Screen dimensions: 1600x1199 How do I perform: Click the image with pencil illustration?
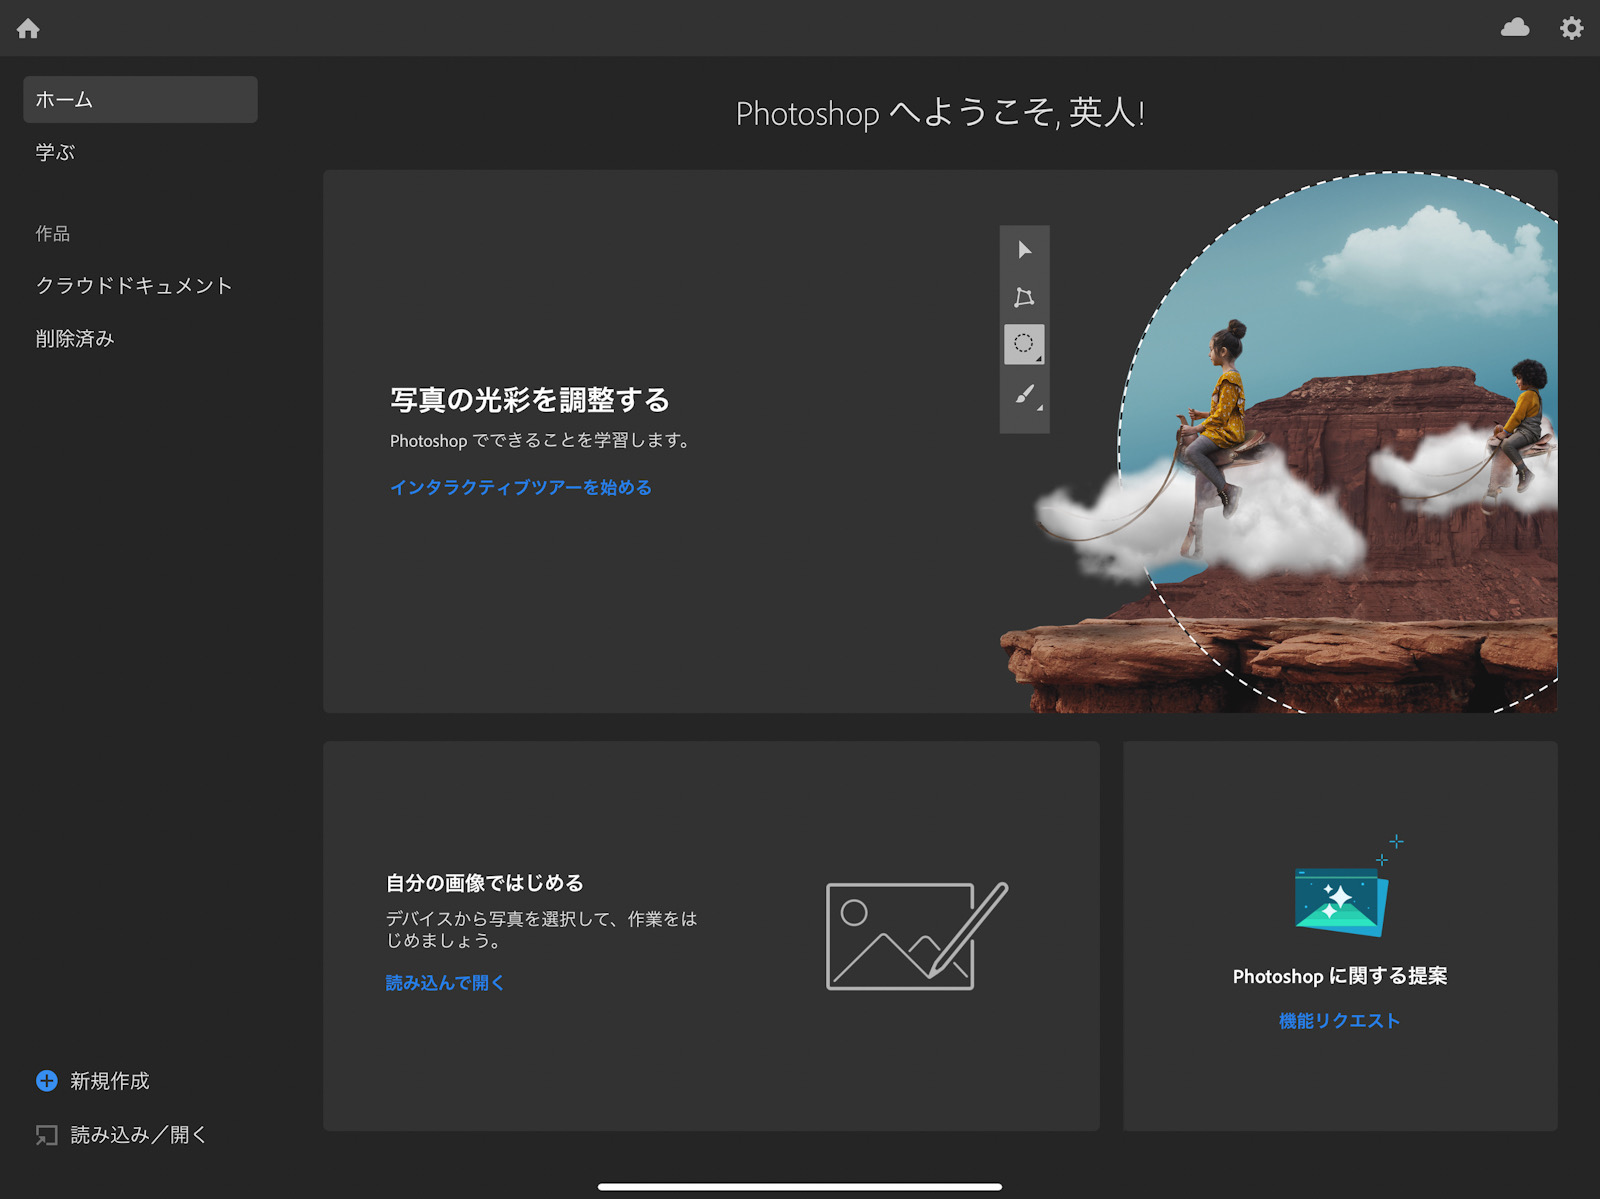click(x=916, y=936)
